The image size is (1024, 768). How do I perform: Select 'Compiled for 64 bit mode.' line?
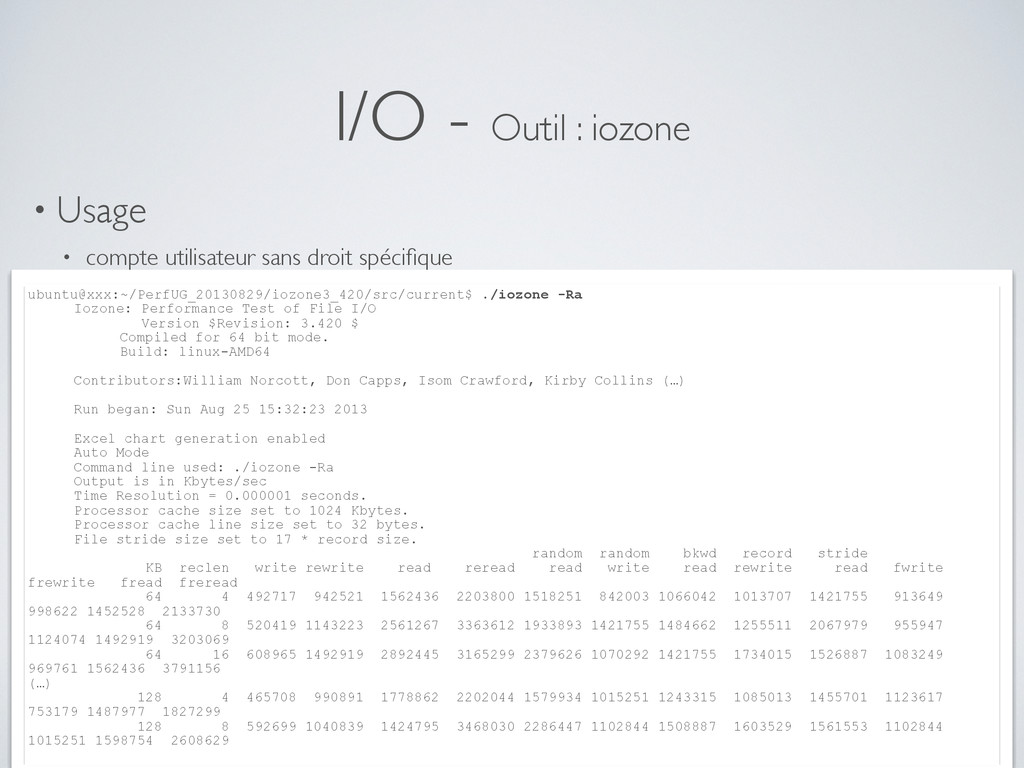(x=223, y=338)
